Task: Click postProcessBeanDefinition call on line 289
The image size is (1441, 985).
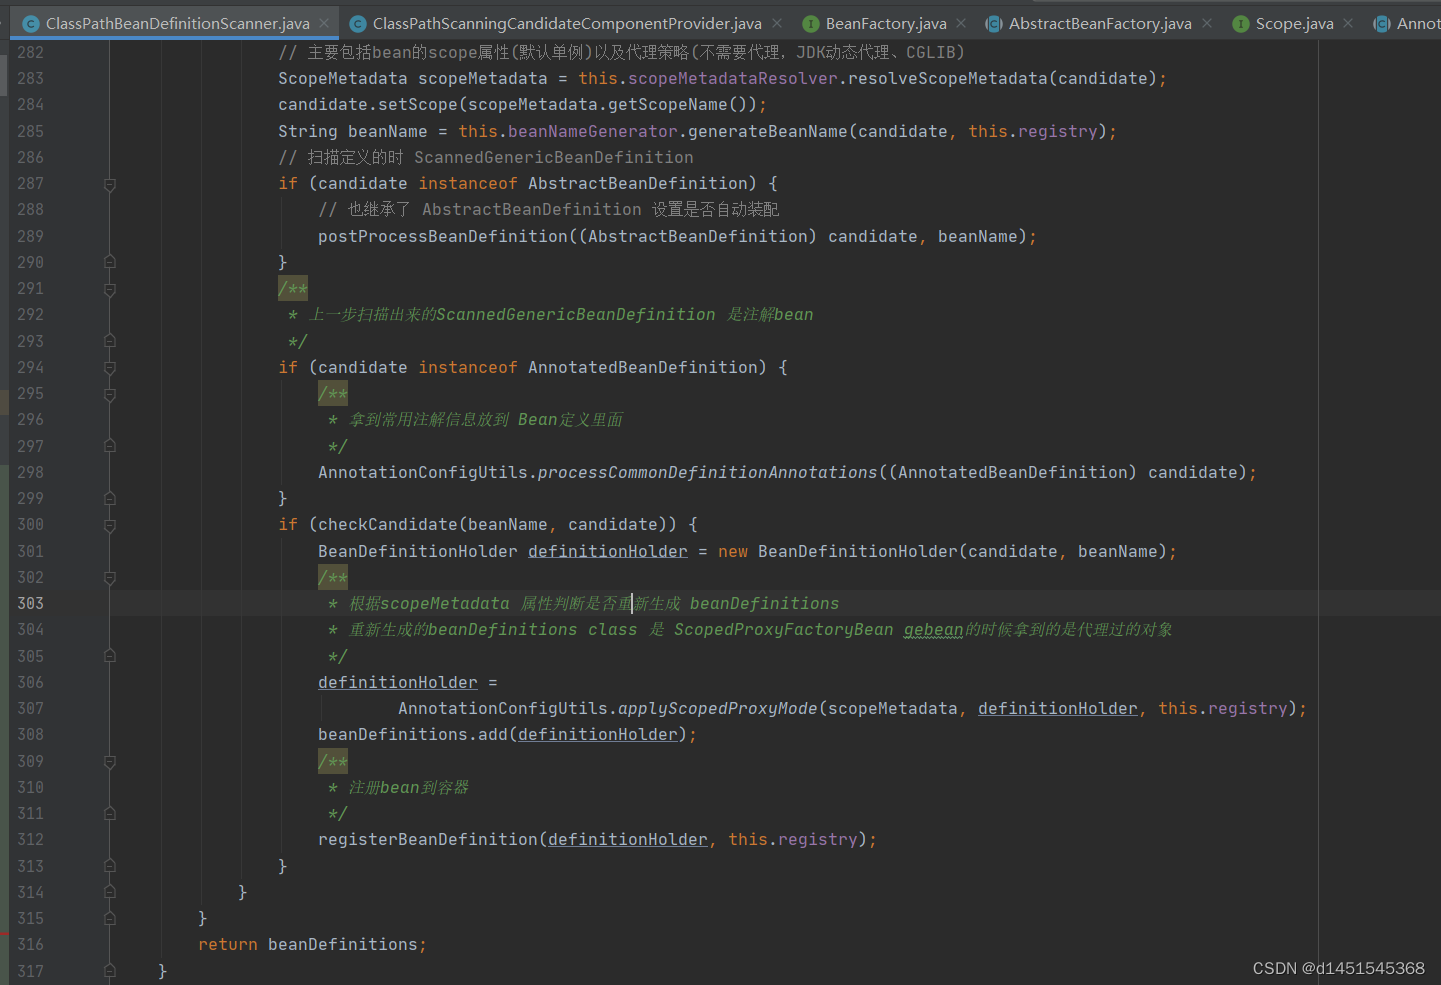Action: pos(443,236)
